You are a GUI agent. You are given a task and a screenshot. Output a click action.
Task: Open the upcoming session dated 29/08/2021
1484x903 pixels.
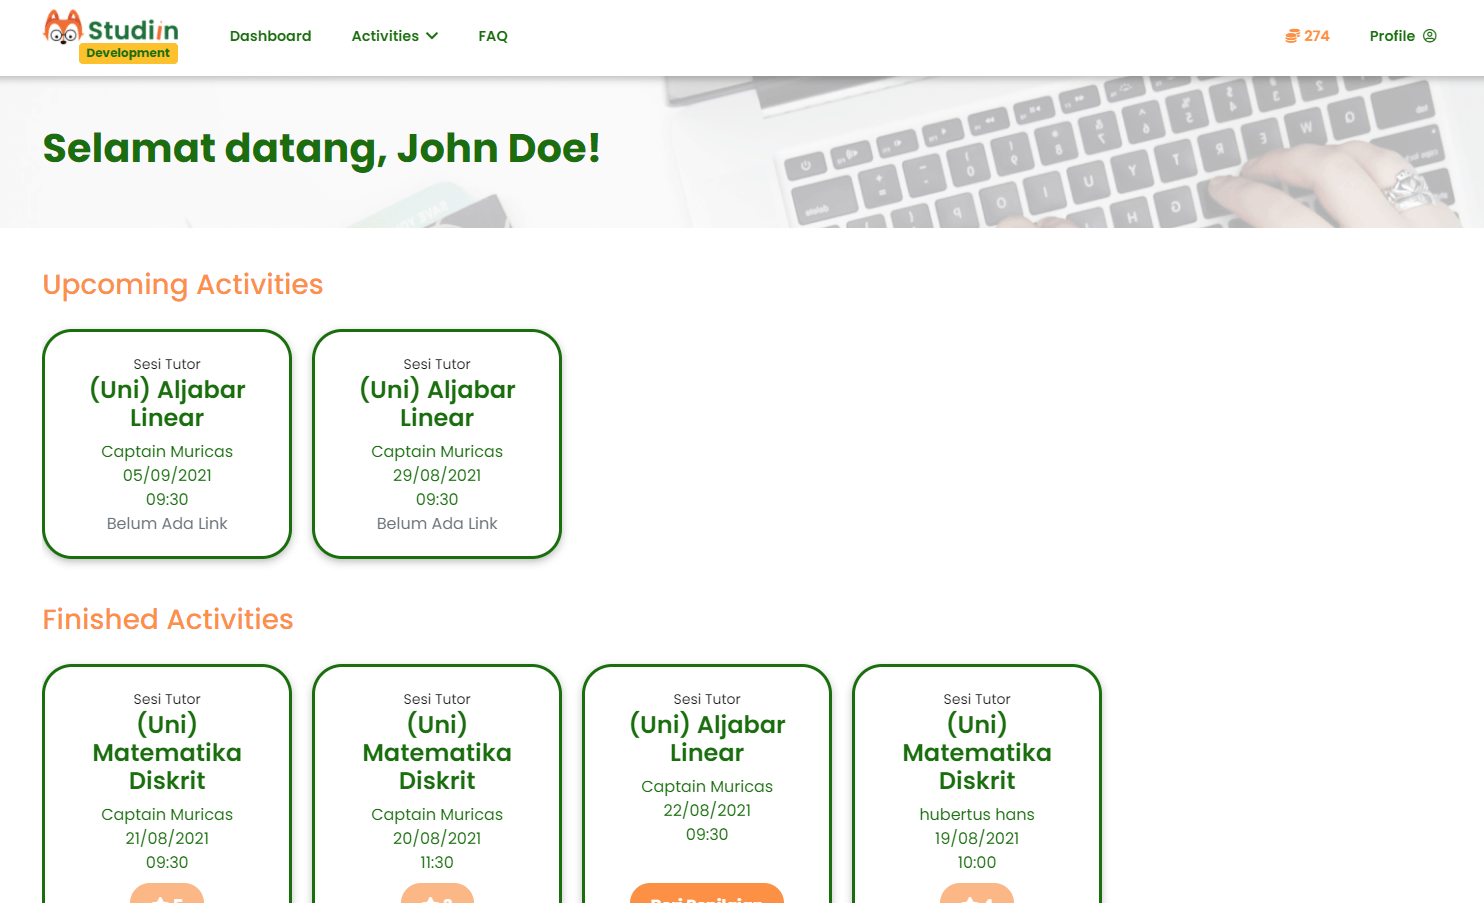(x=437, y=444)
